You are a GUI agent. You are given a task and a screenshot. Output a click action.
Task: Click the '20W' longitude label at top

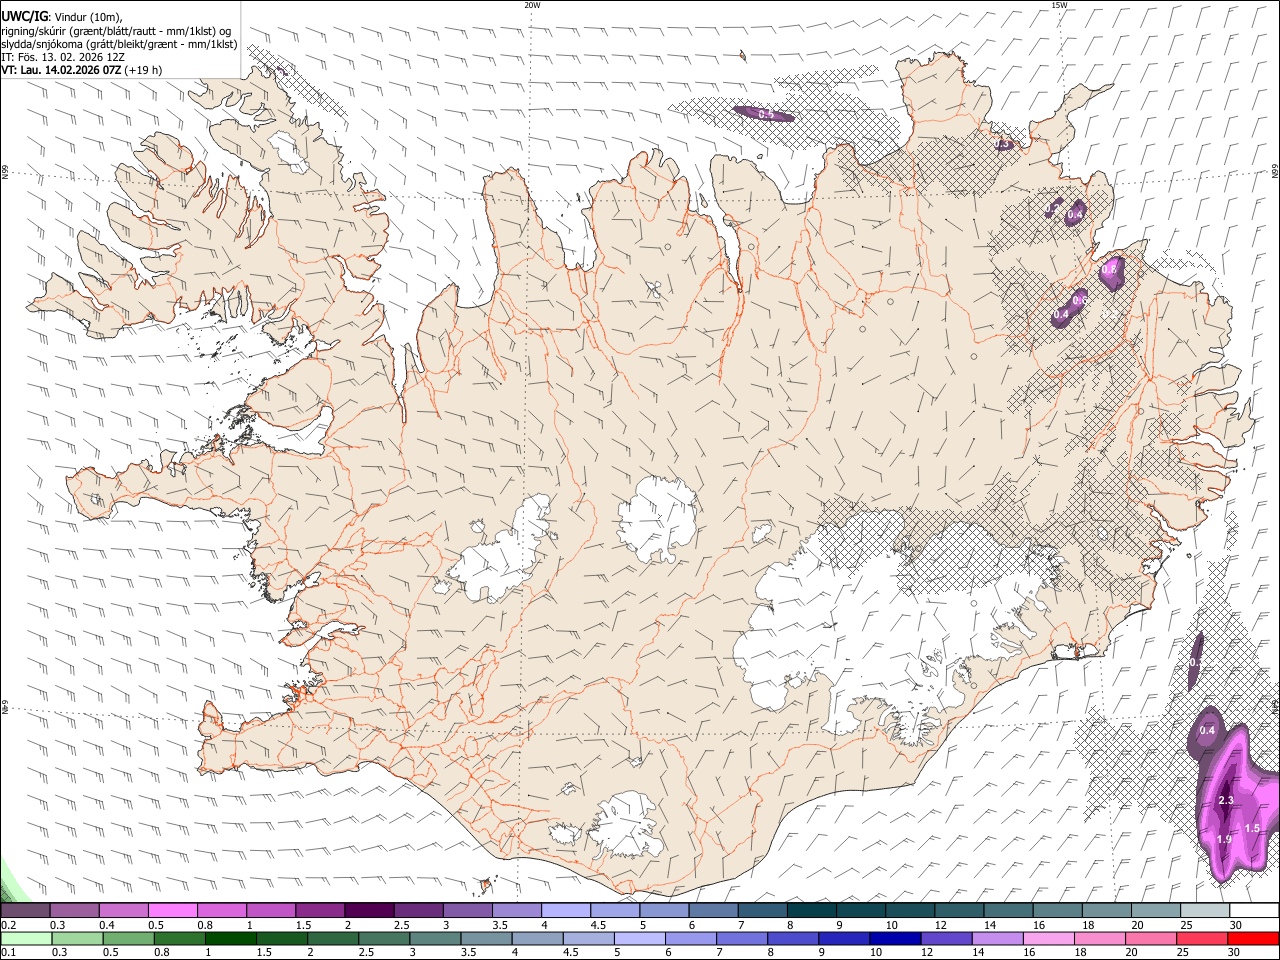pyautogui.click(x=532, y=5)
